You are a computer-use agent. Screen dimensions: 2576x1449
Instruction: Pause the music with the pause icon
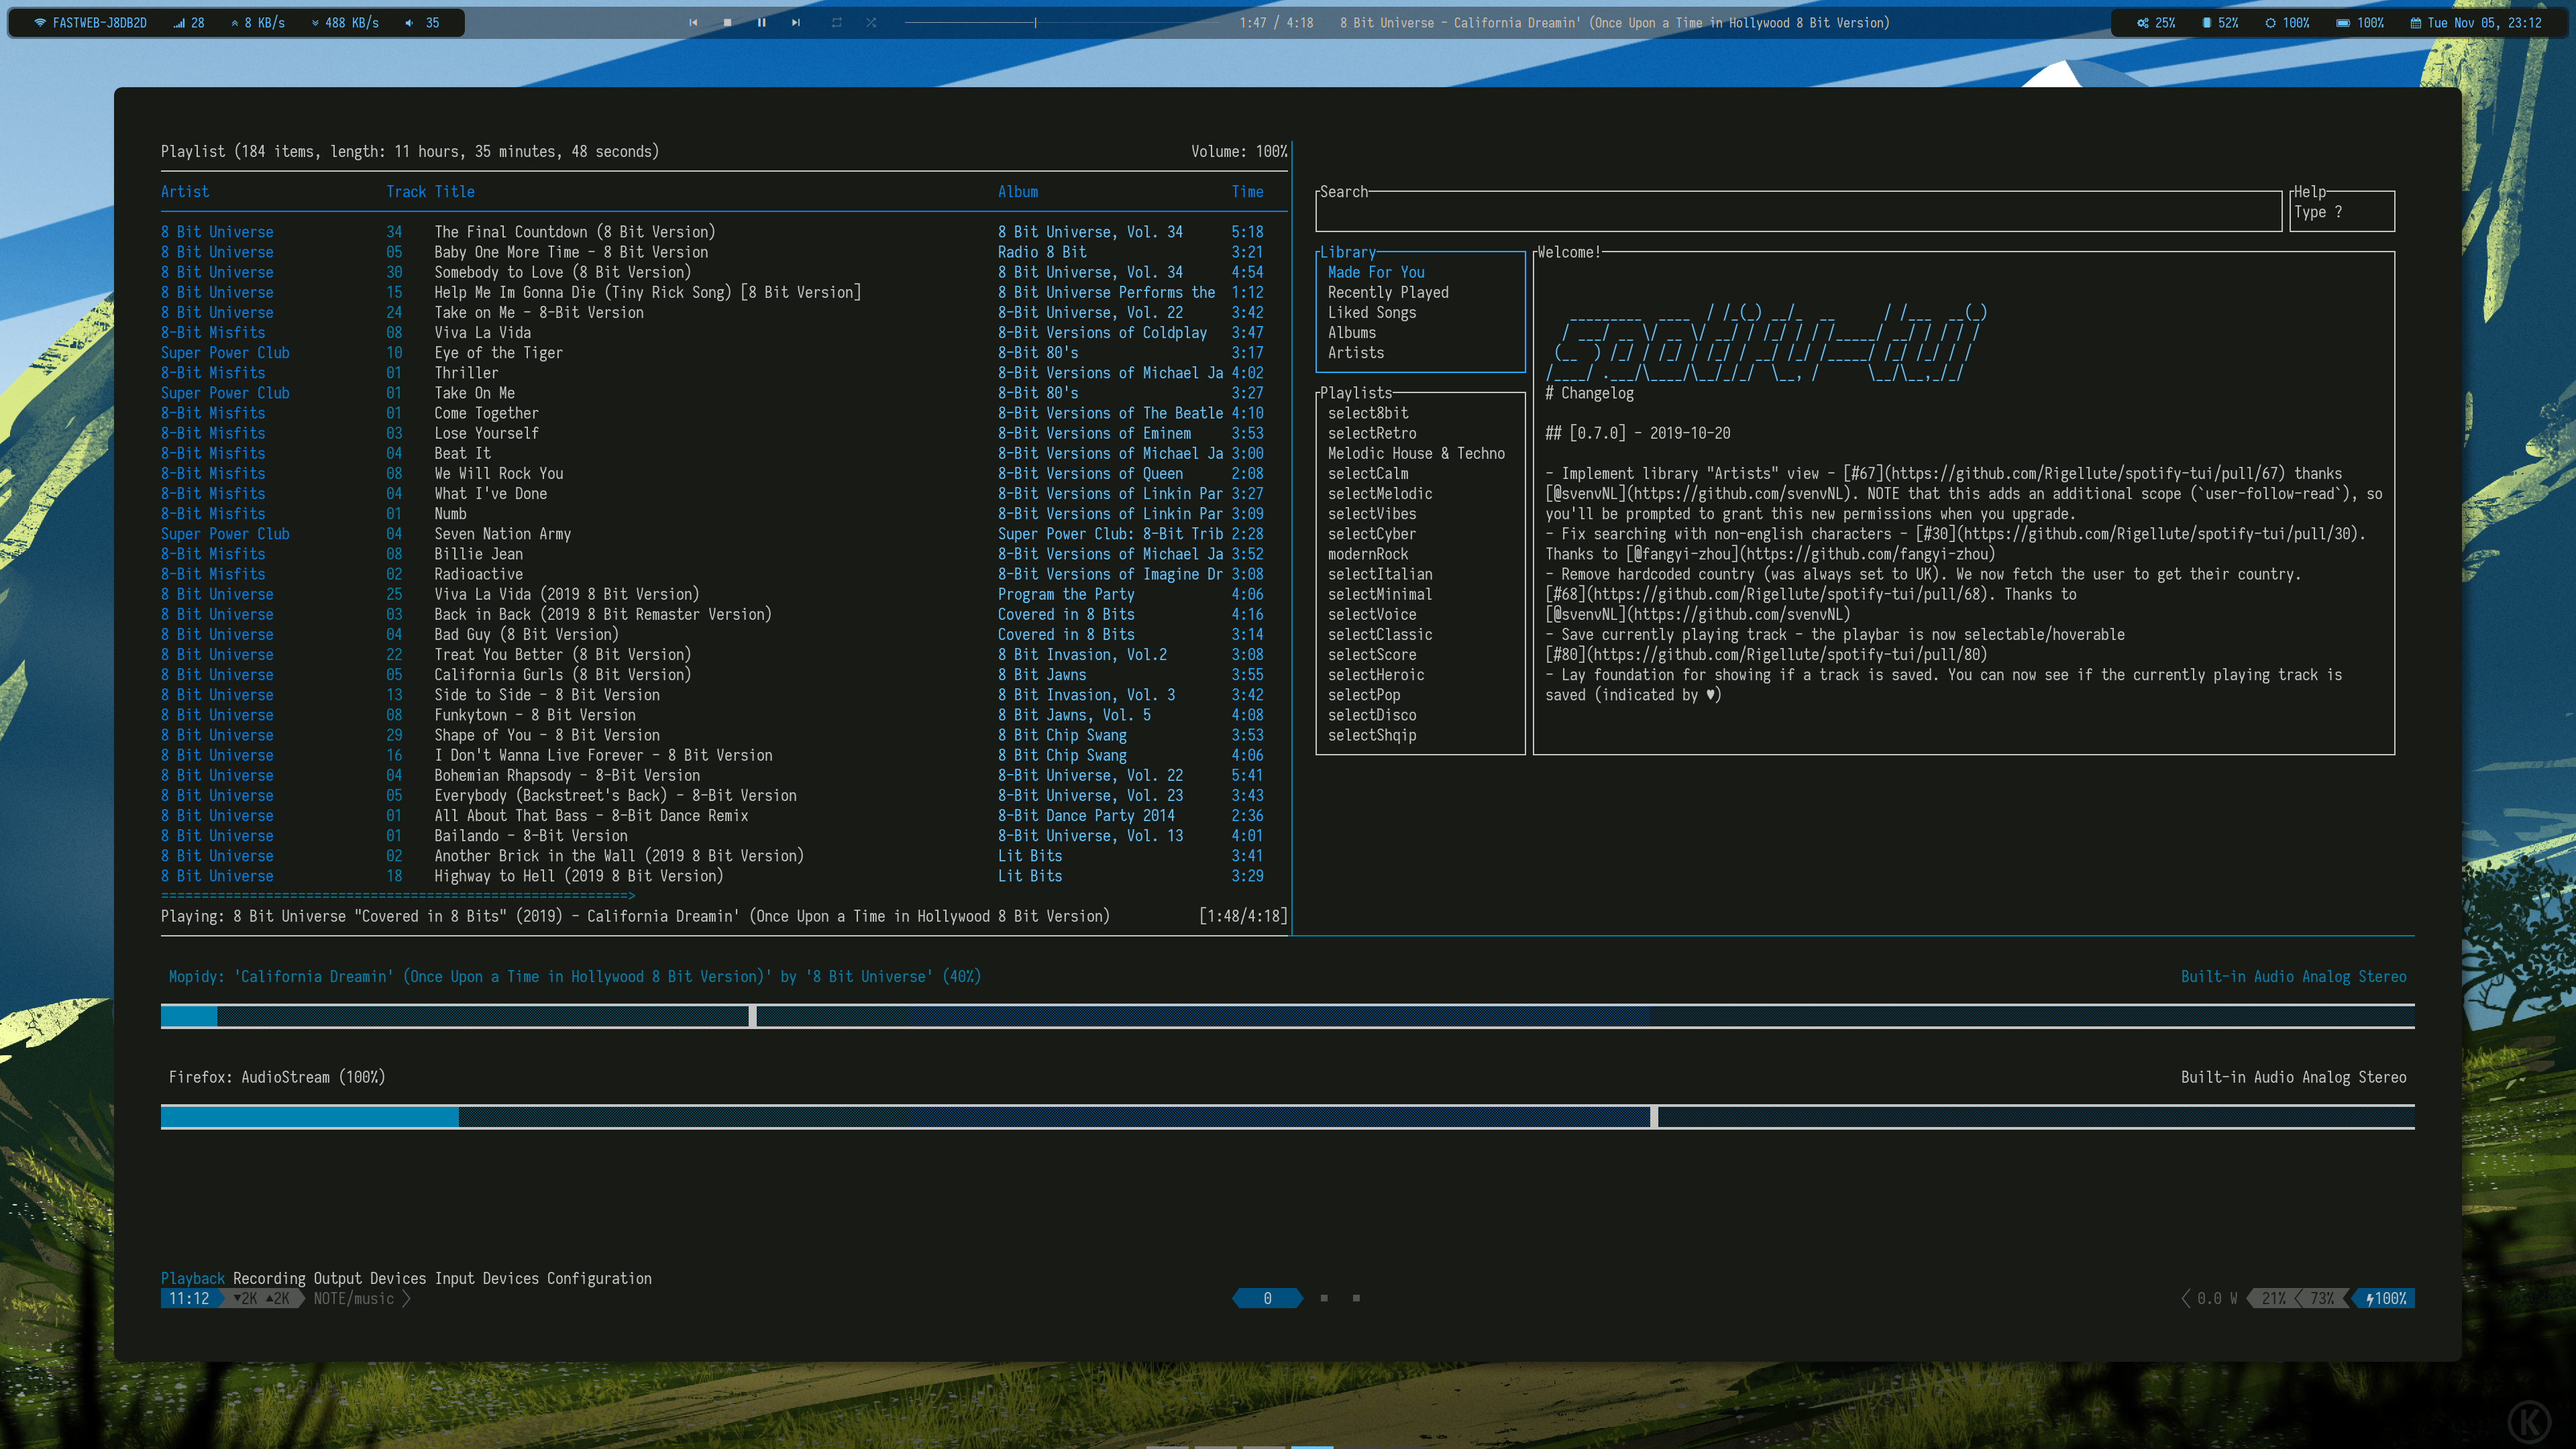[762, 23]
